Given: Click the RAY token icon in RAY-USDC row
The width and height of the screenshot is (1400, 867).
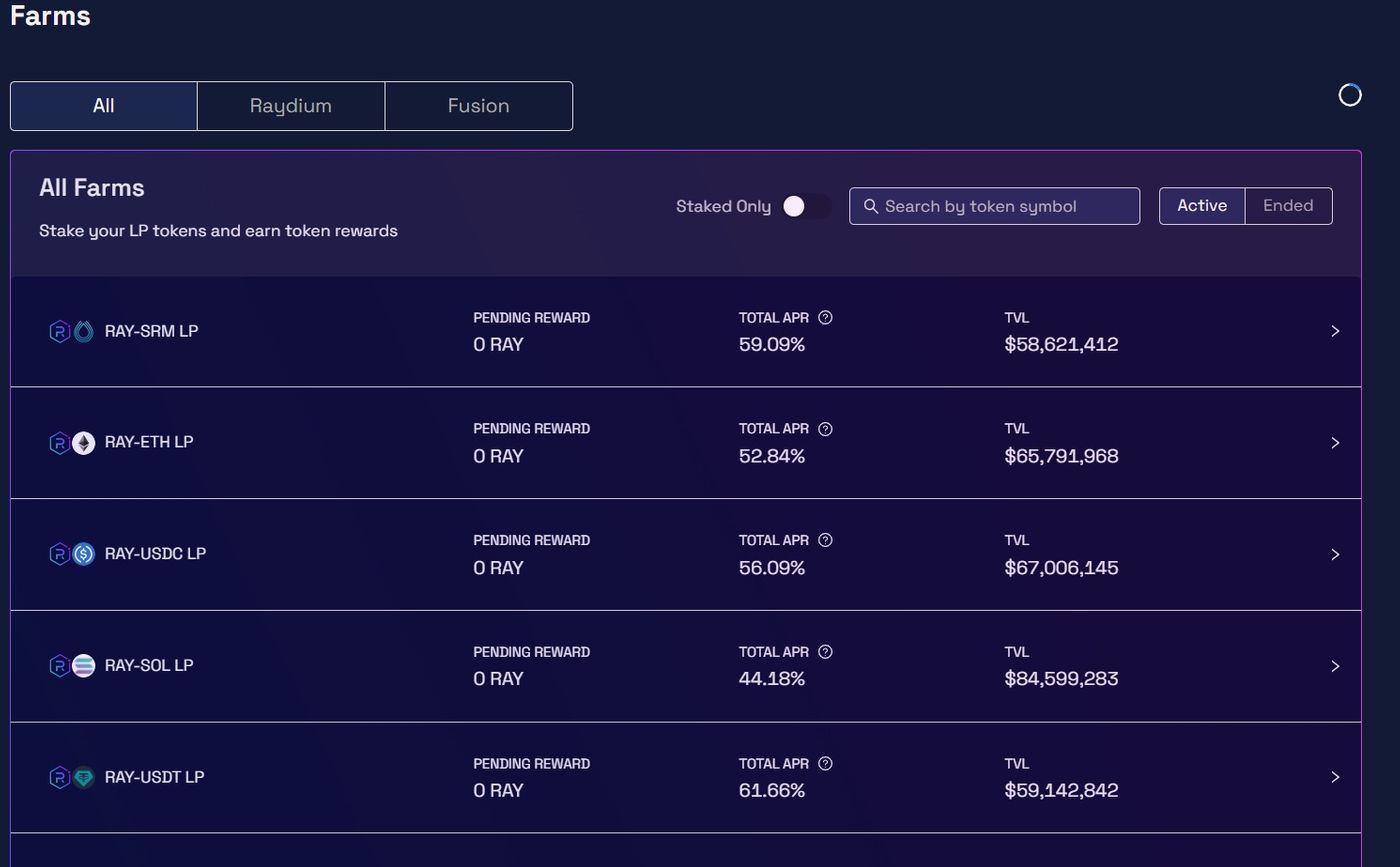Looking at the screenshot, I should pos(60,554).
